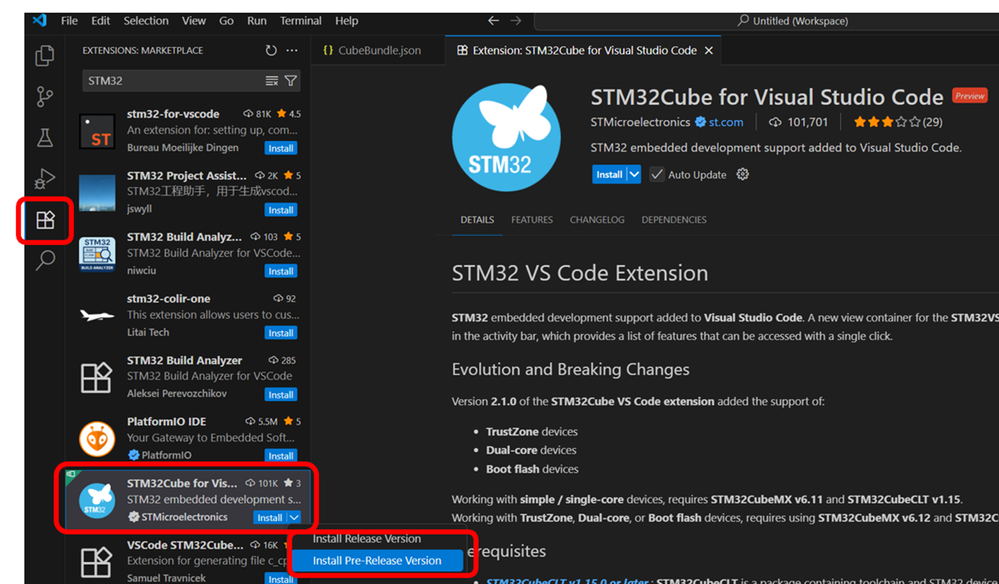Open the Search magnifier view
999x584 pixels.
pos(45,260)
